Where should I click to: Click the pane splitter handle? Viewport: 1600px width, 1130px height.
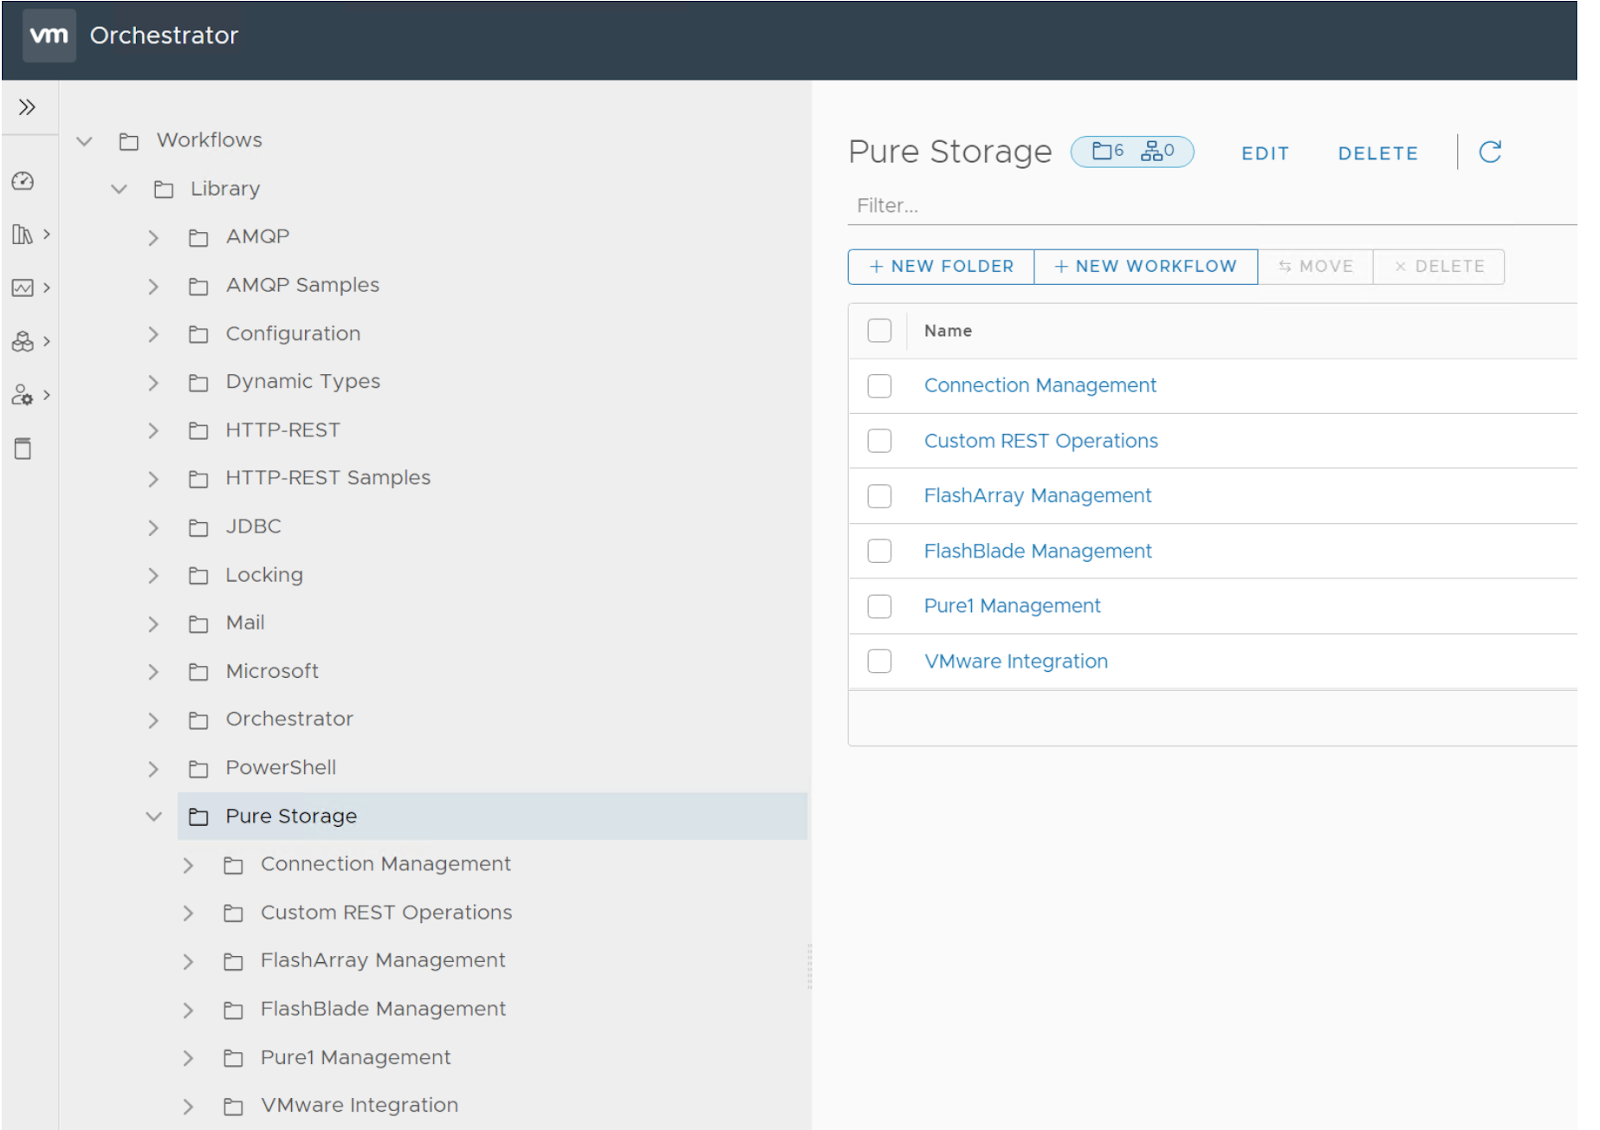(810, 966)
